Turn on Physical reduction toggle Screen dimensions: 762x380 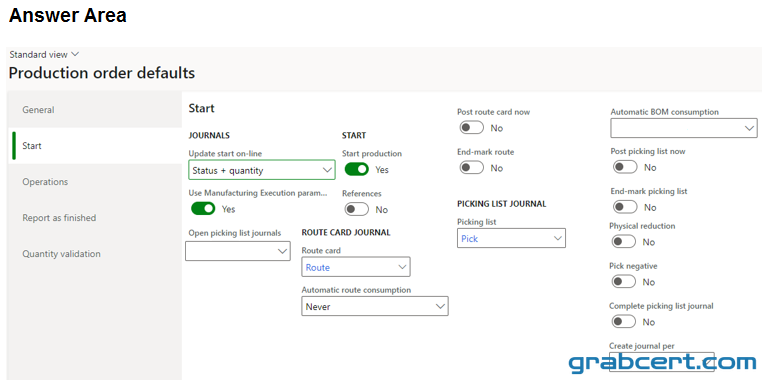pos(624,242)
